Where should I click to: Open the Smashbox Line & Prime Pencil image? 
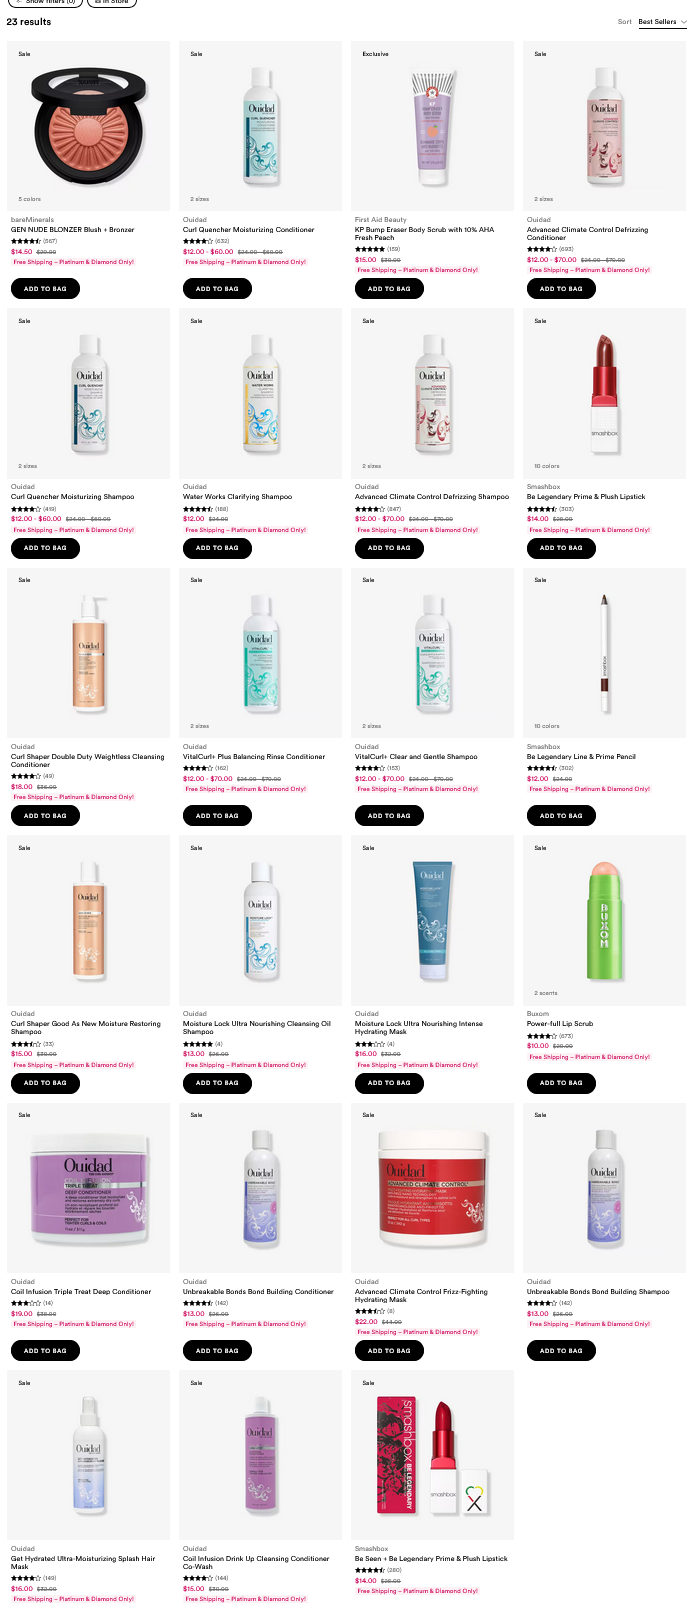coord(605,653)
